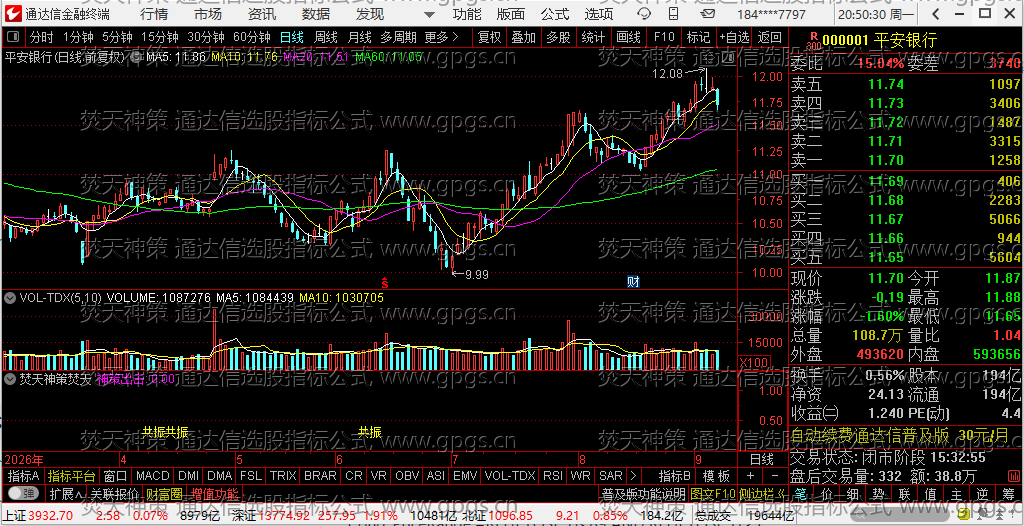Open the dropdown arrow right of 发现

[428, 14]
